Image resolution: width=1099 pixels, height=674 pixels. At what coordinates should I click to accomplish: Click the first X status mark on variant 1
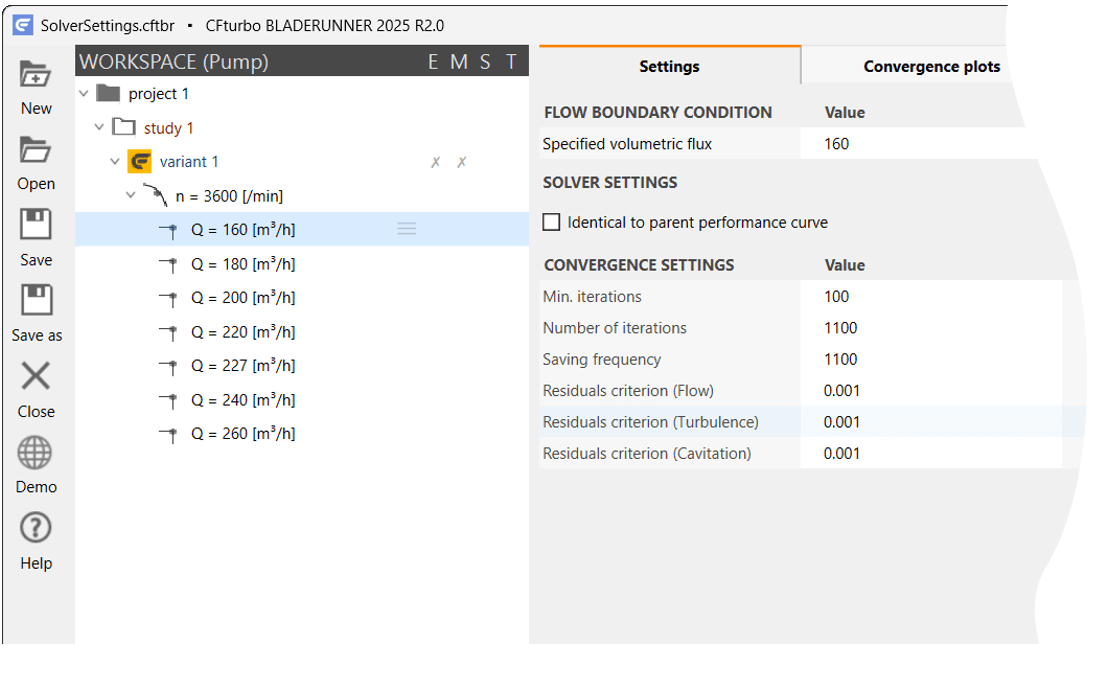[x=435, y=163]
